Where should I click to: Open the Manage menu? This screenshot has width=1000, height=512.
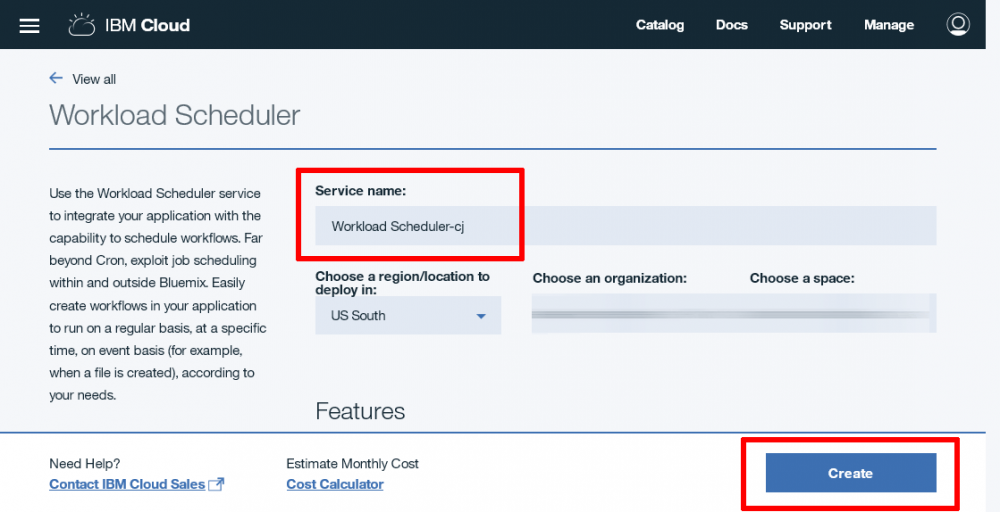(888, 25)
